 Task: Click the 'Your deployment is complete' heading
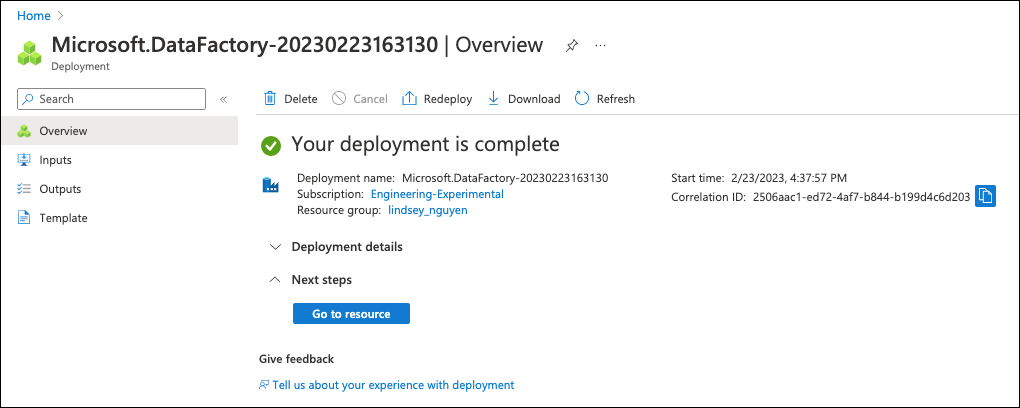[425, 144]
